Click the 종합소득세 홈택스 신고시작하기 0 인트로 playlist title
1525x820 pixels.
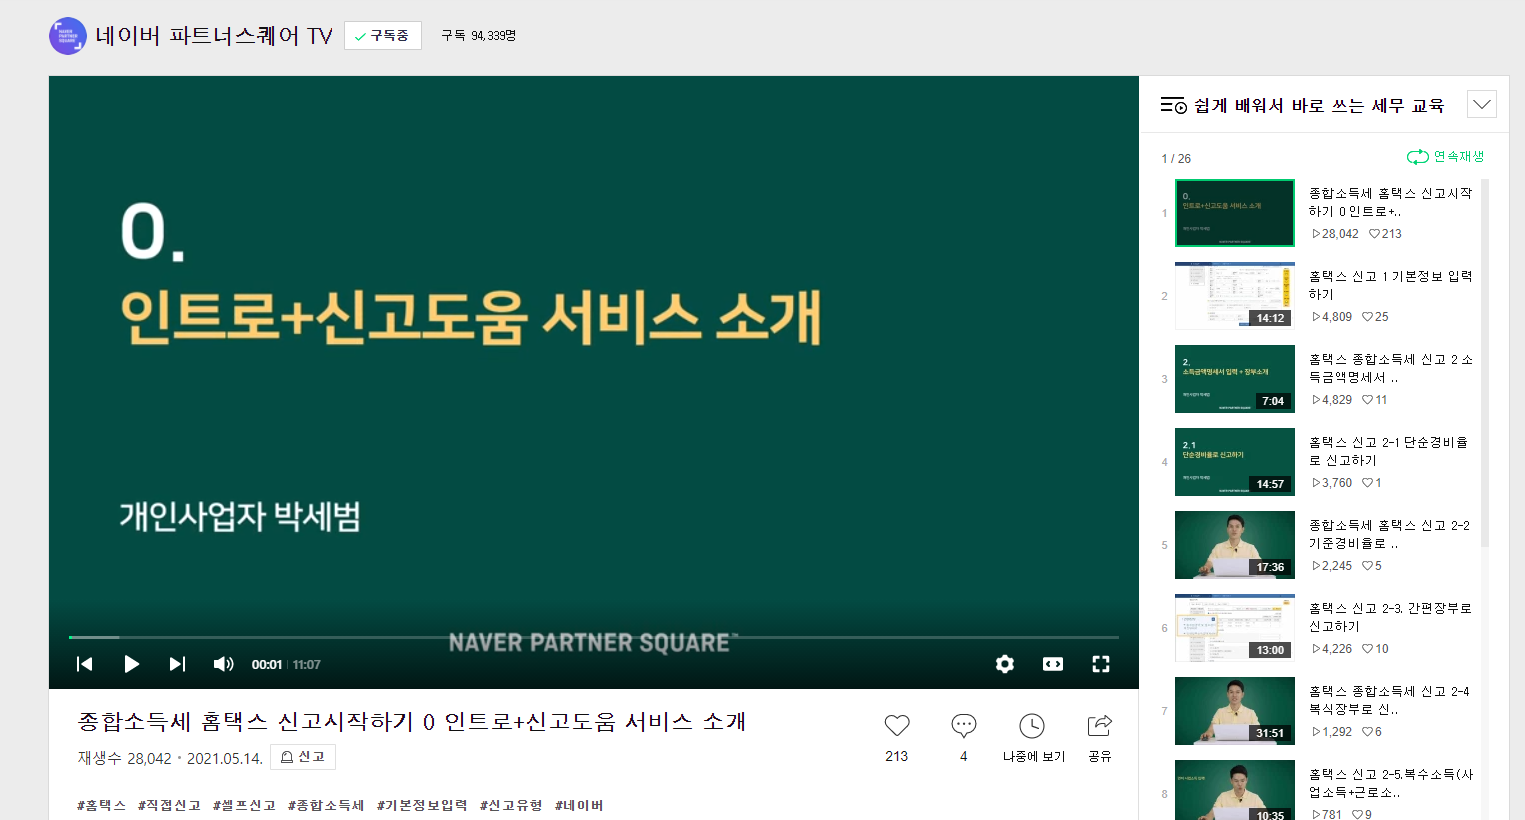tap(1390, 202)
